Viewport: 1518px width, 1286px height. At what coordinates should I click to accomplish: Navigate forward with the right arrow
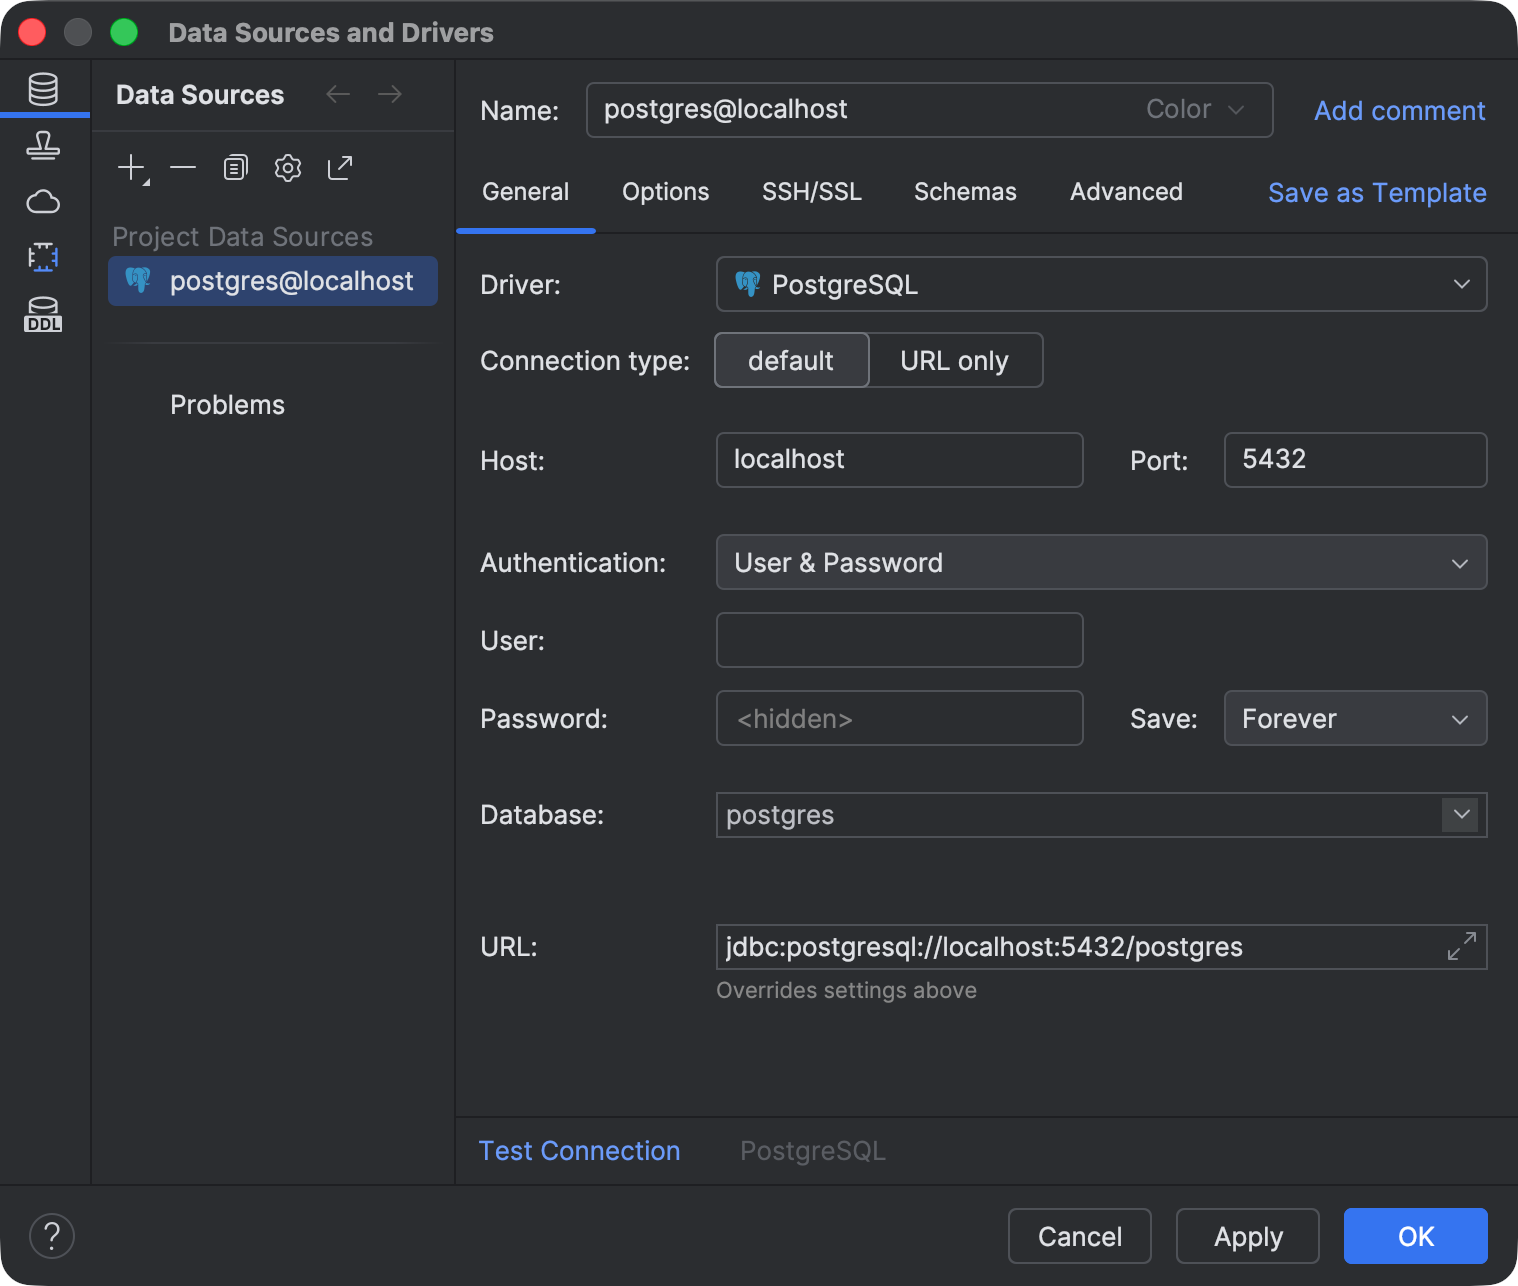pyautogui.click(x=390, y=94)
